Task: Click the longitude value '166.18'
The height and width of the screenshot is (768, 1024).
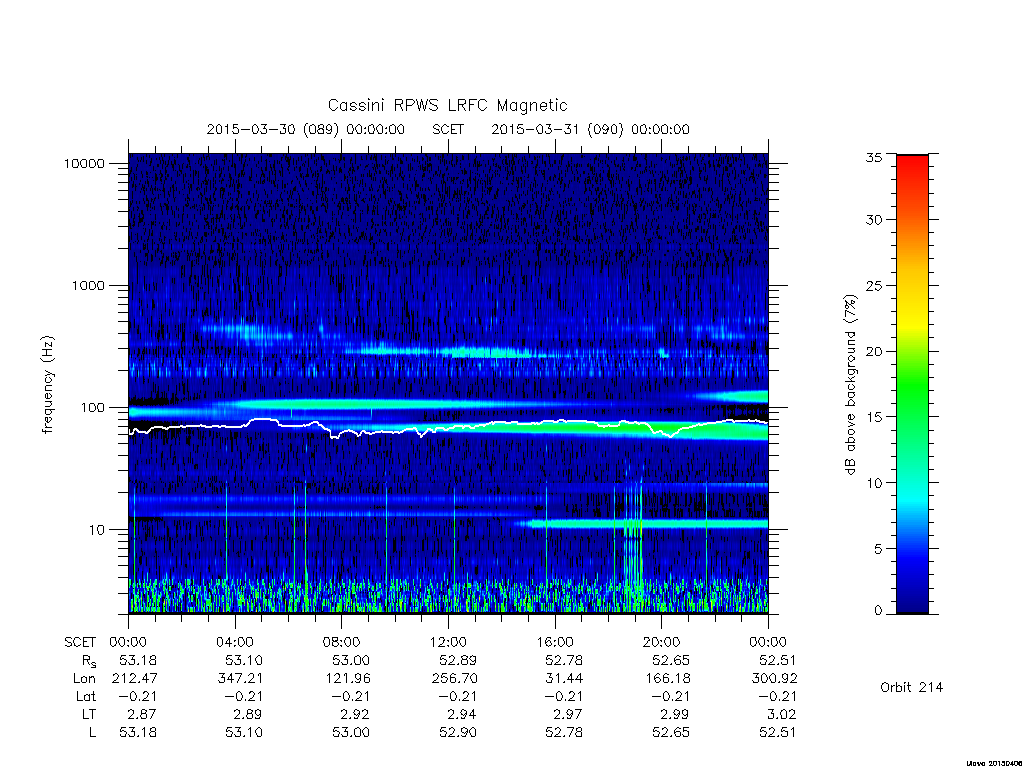Action: click(668, 679)
